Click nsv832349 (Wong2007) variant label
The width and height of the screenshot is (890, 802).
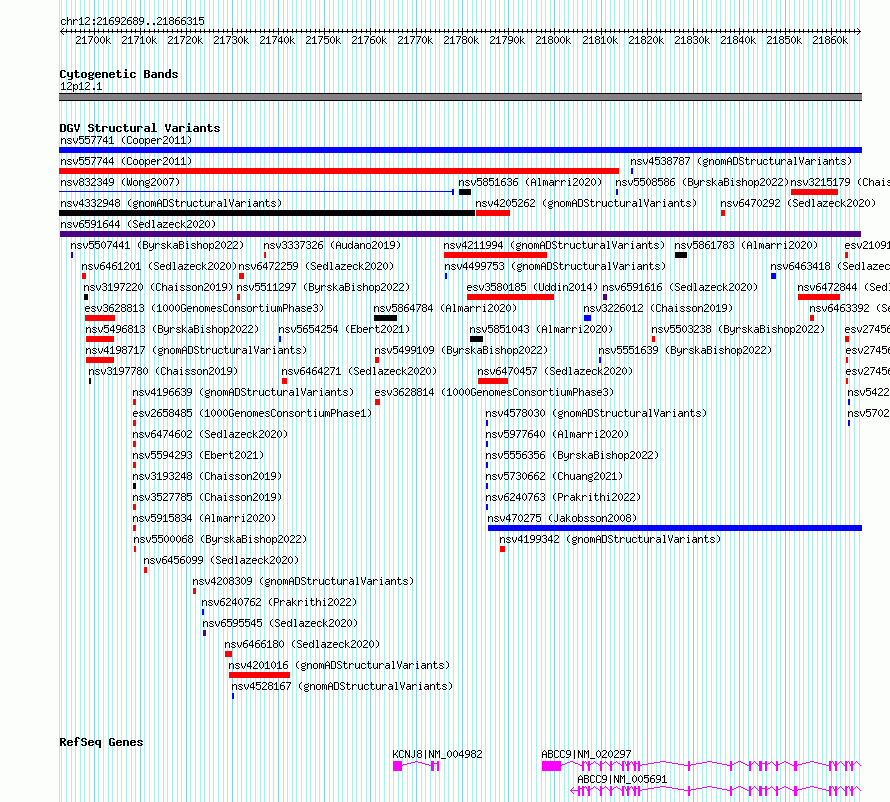(120, 182)
